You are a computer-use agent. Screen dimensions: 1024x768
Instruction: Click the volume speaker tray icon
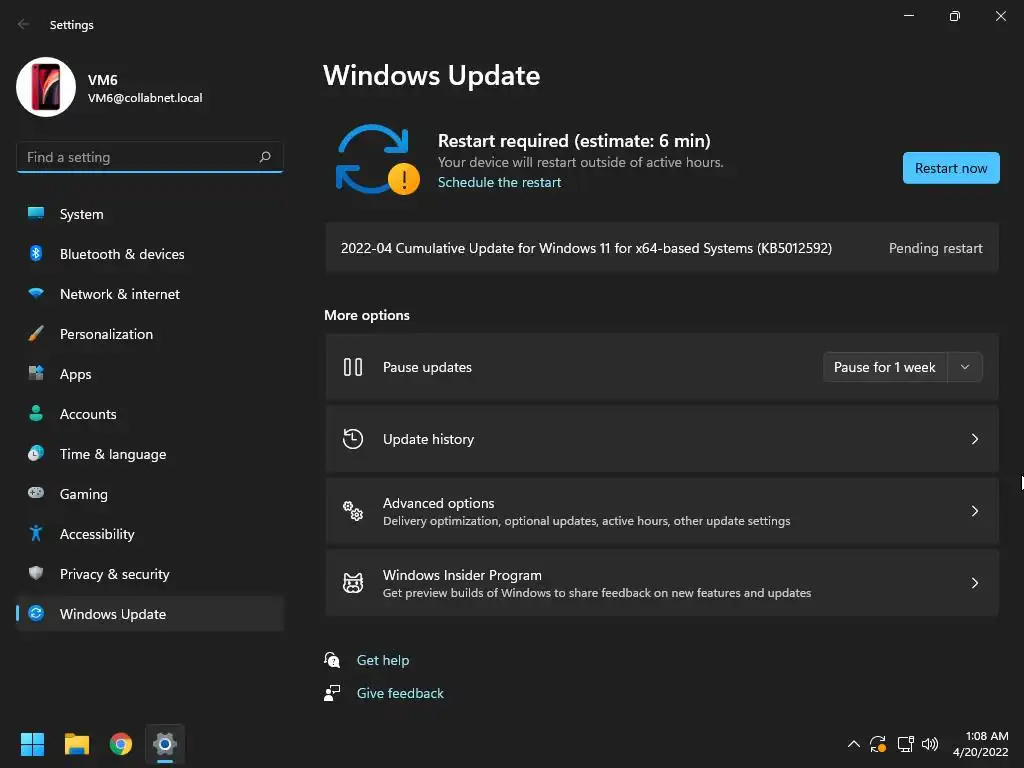tap(929, 744)
